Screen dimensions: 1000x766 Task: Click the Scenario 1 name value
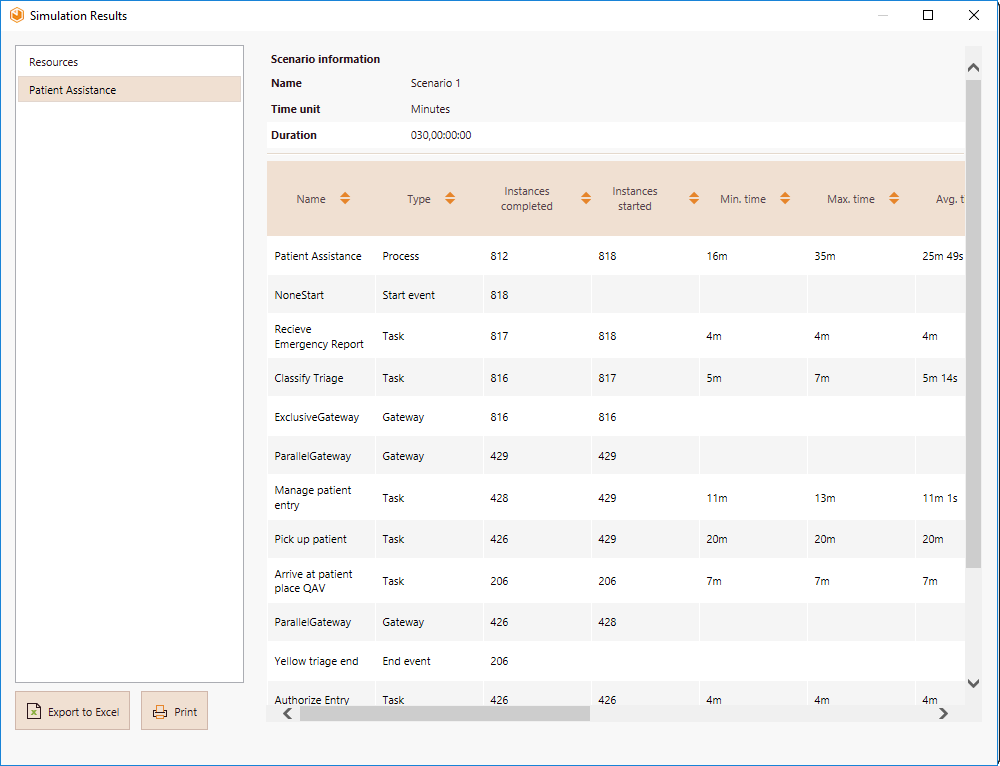(x=436, y=83)
